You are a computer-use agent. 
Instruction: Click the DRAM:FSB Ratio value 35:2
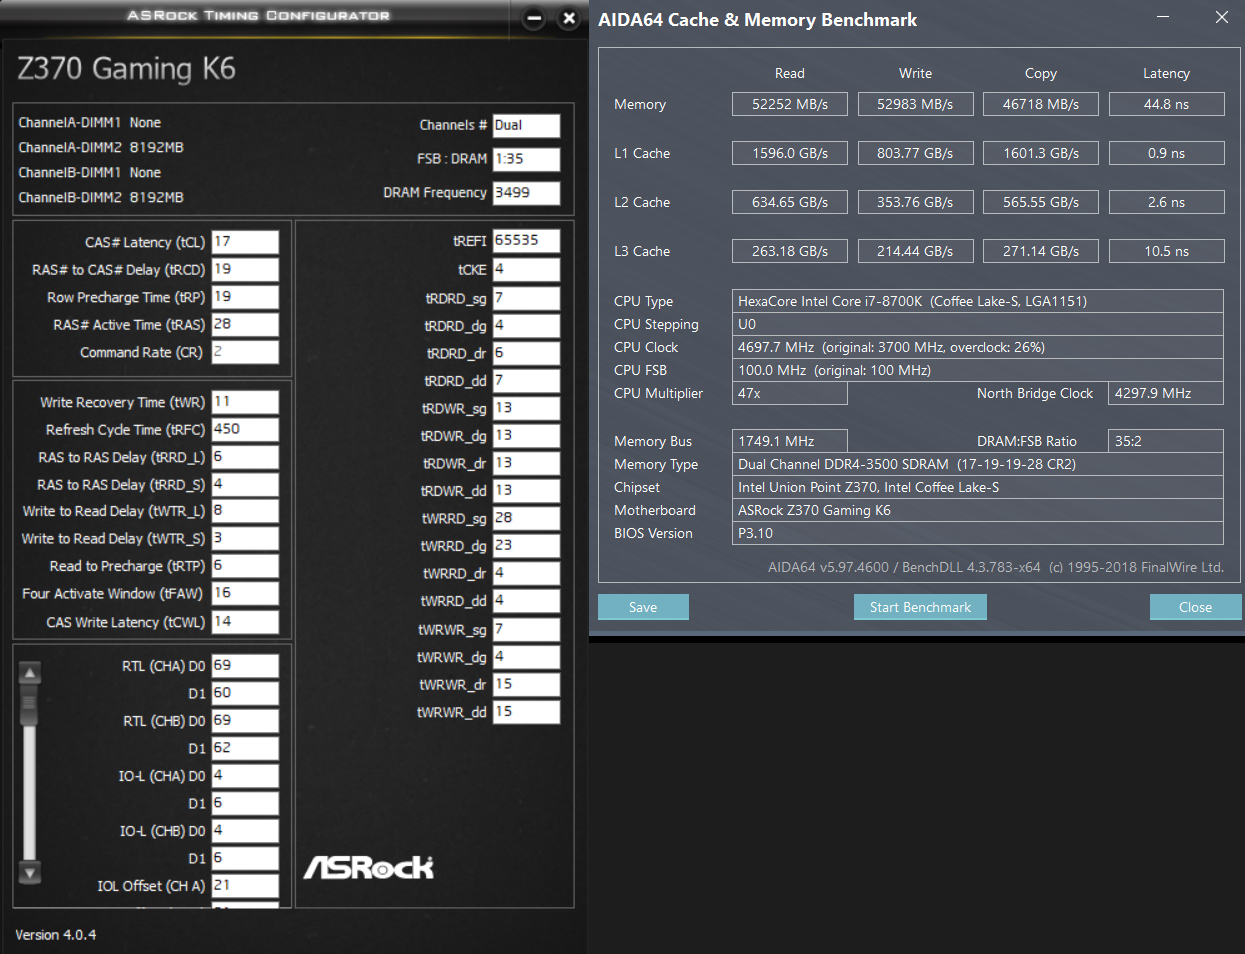click(1166, 441)
